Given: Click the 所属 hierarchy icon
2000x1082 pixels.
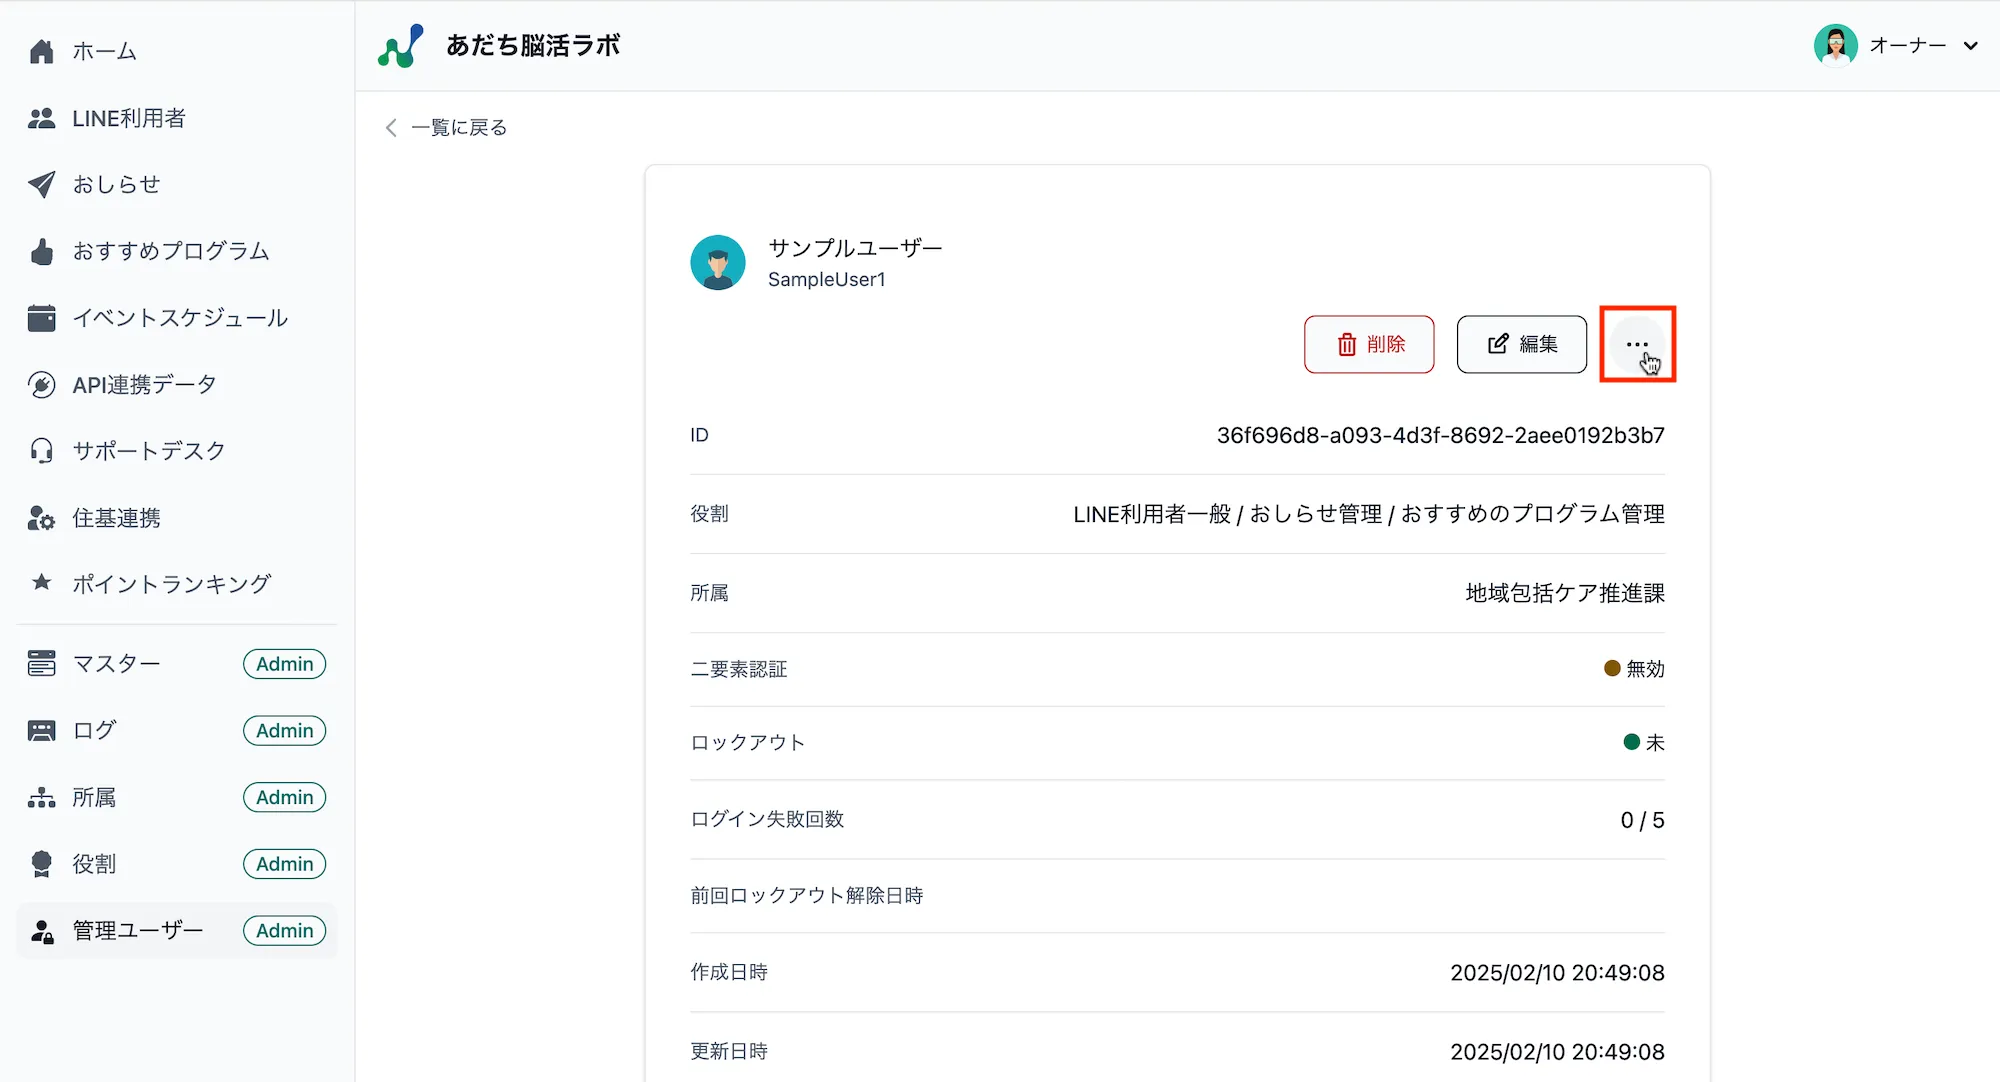Looking at the screenshot, I should [x=41, y=797].
